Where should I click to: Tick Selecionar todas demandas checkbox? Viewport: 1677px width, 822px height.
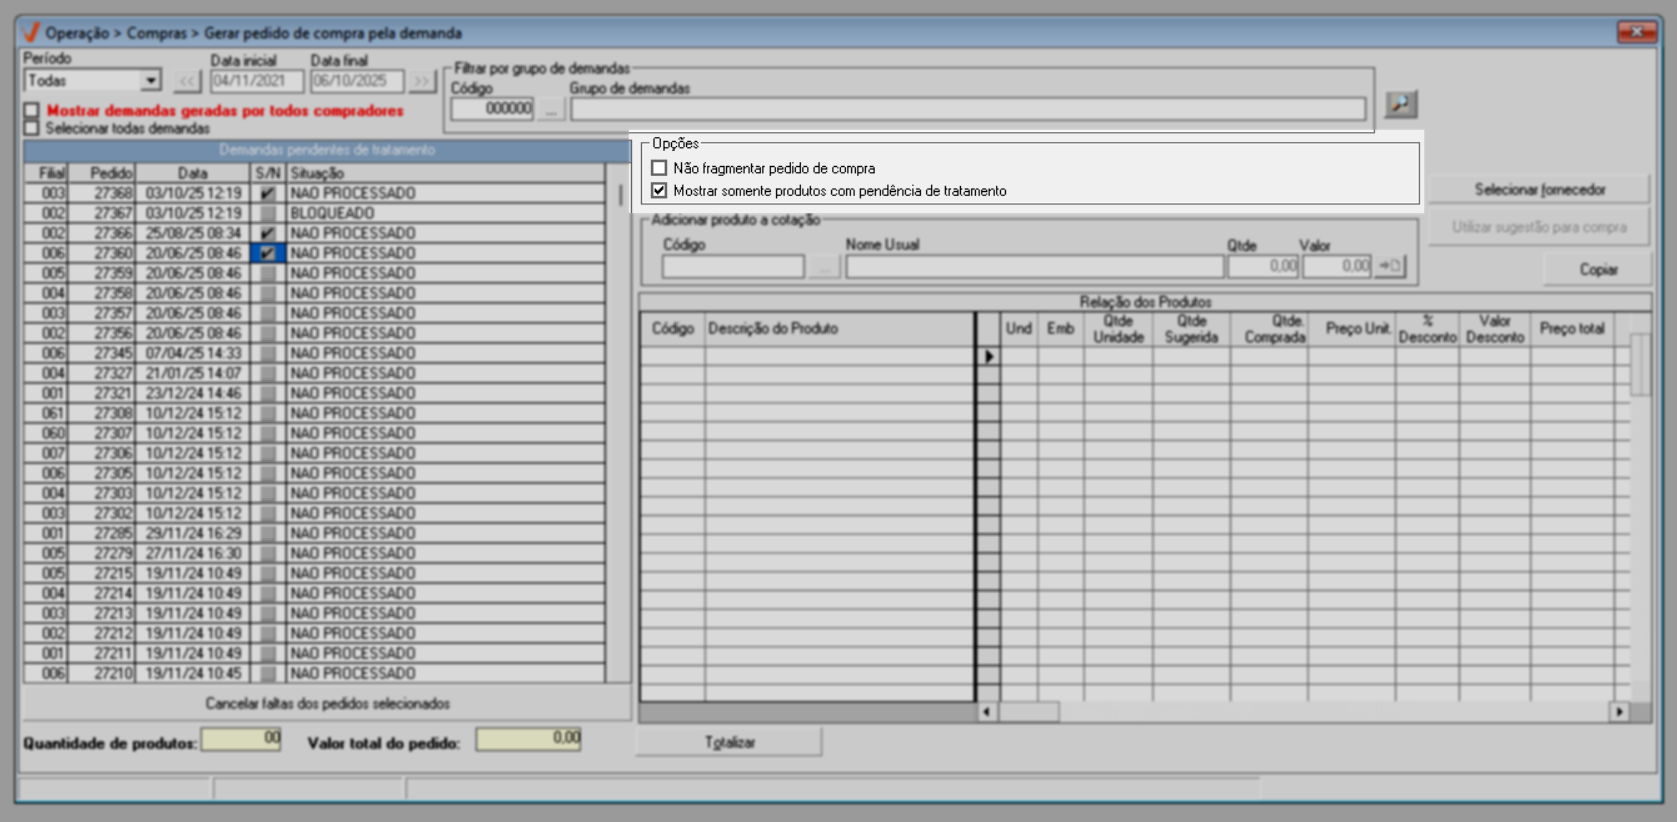(32, 128)
